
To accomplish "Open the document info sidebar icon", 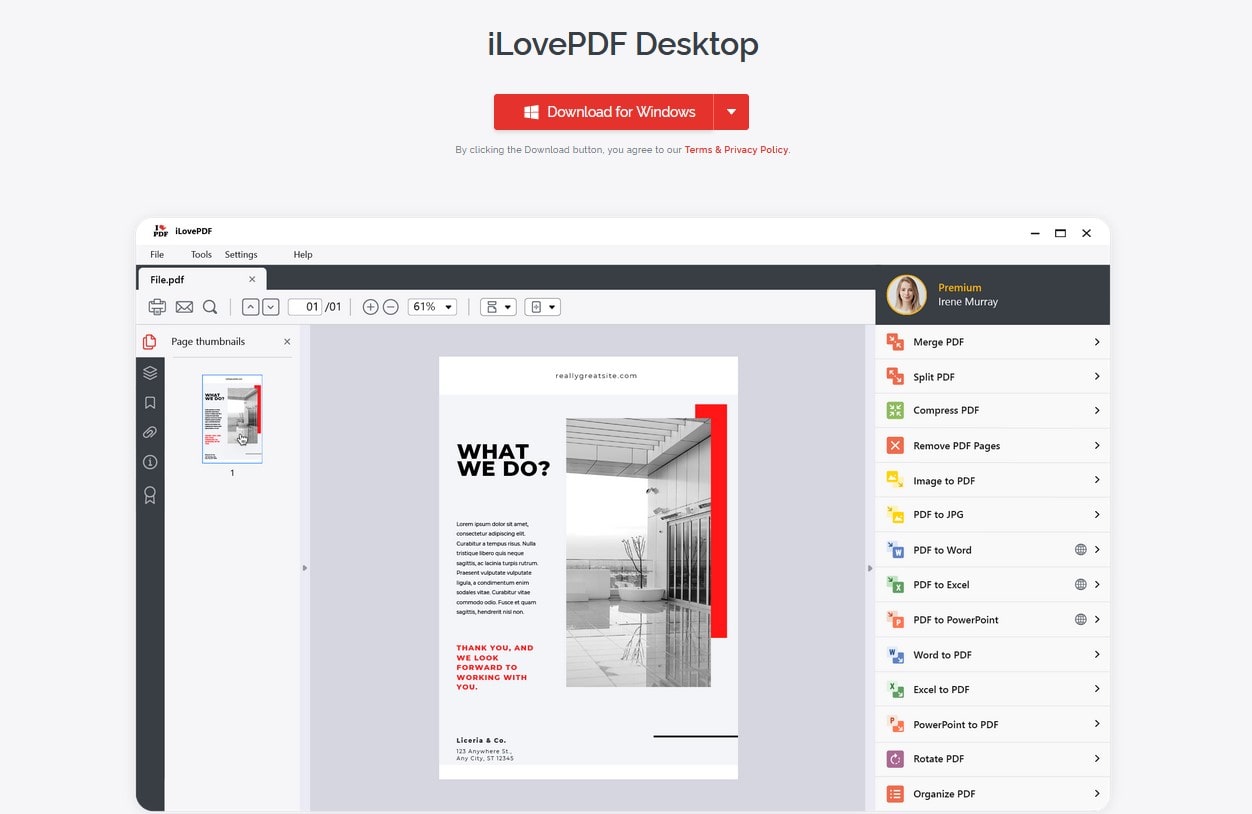I will click(150, 463).
